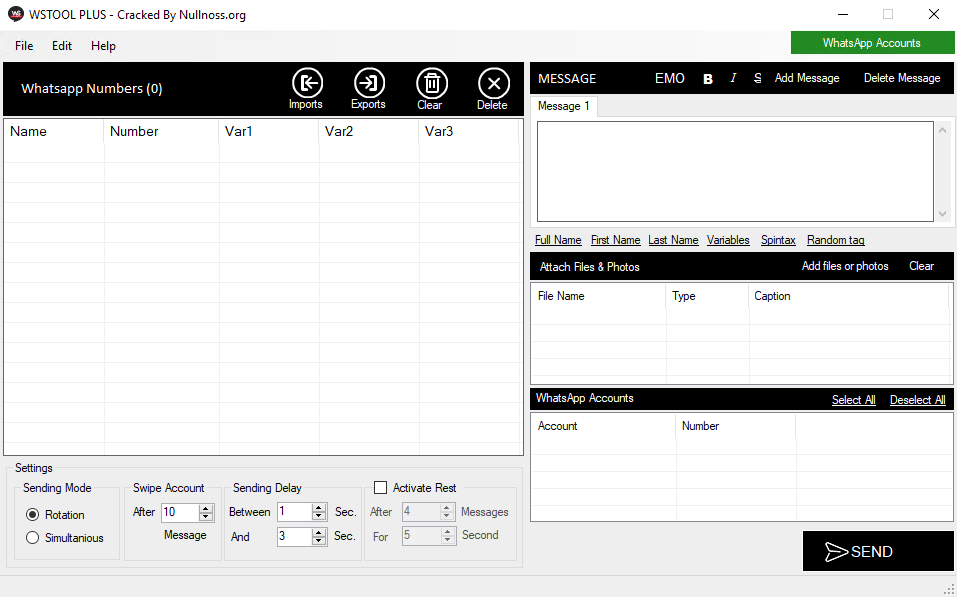Image resolution: width=957 pixels, height=597 pixels.
Task: Increase the Sending Delay And value
Action: click(319, 532)
